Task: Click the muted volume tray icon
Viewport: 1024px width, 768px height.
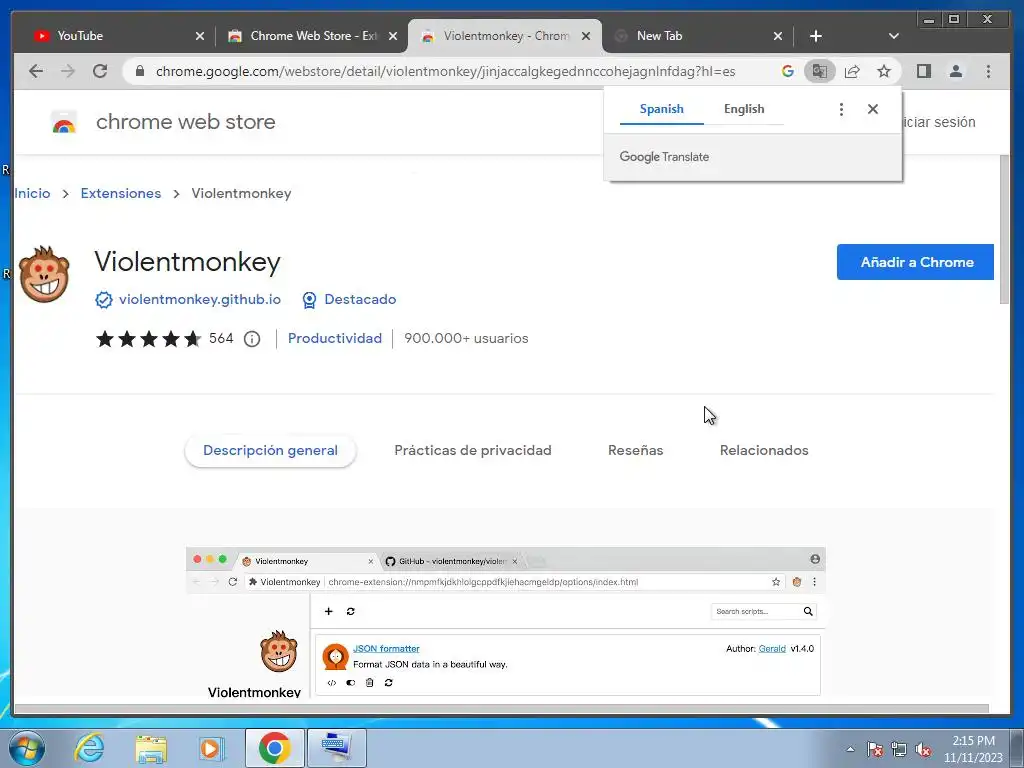Action: click(923, 749)
